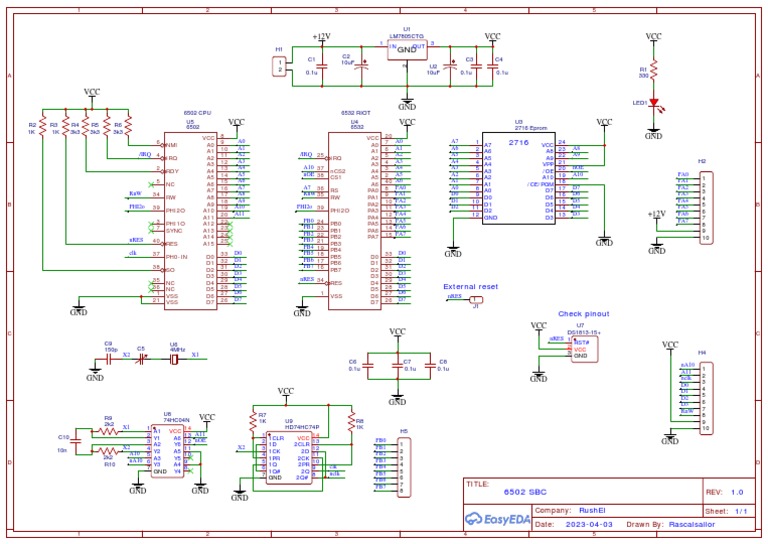Select the X2 label between C9 and C5
768x544 pixels.
pos(126,355)
